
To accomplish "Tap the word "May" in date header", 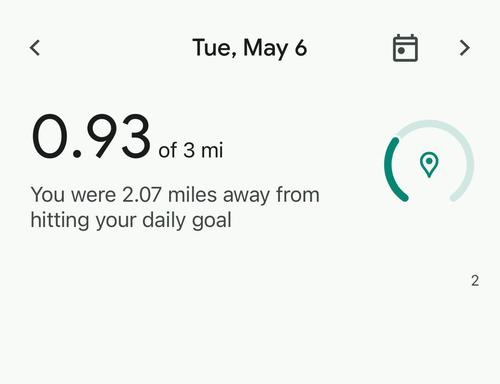I will 266,49.
